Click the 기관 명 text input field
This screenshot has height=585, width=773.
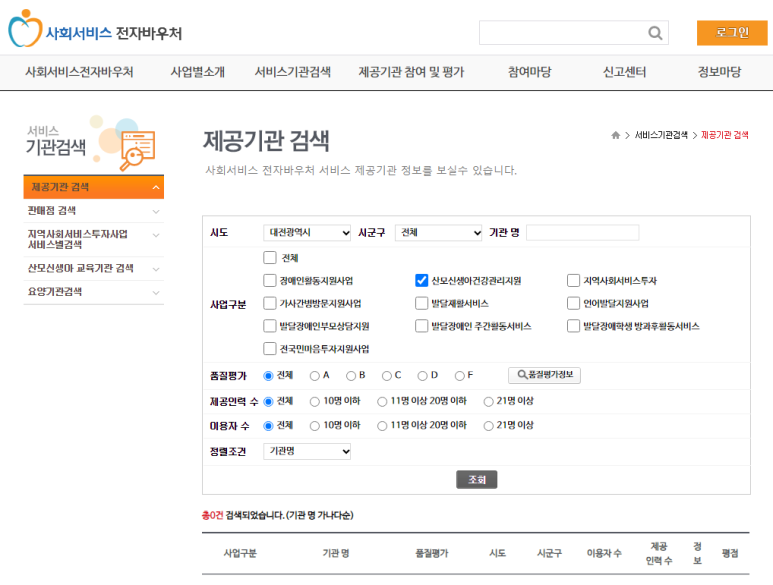[x=583, y=233]
